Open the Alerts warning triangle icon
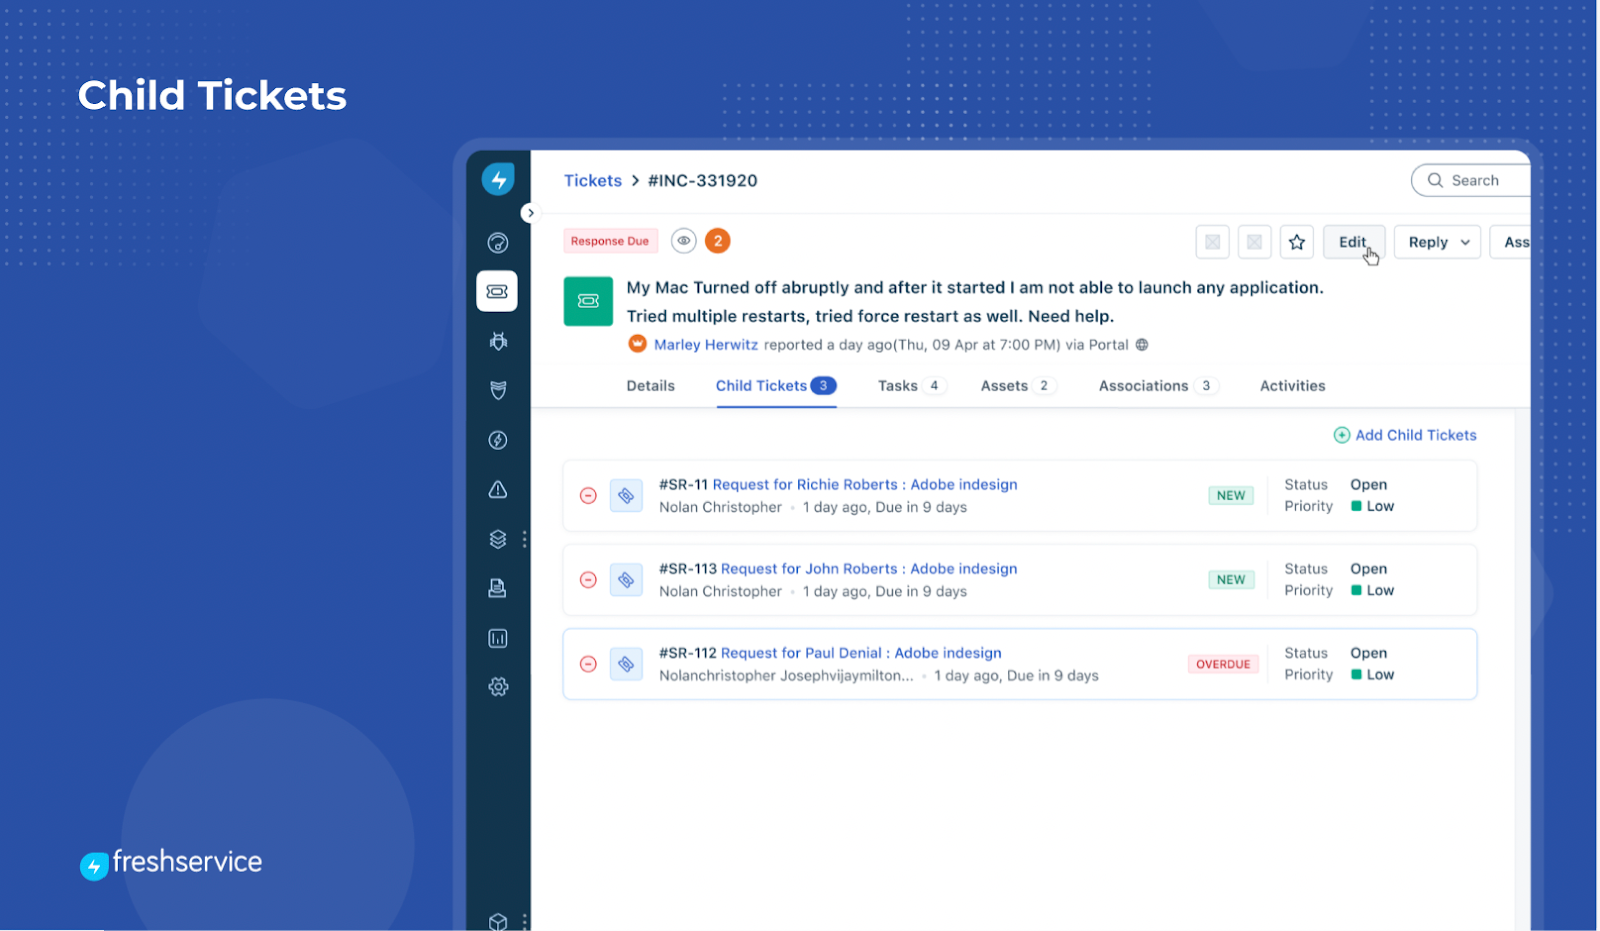 point(498,489)
